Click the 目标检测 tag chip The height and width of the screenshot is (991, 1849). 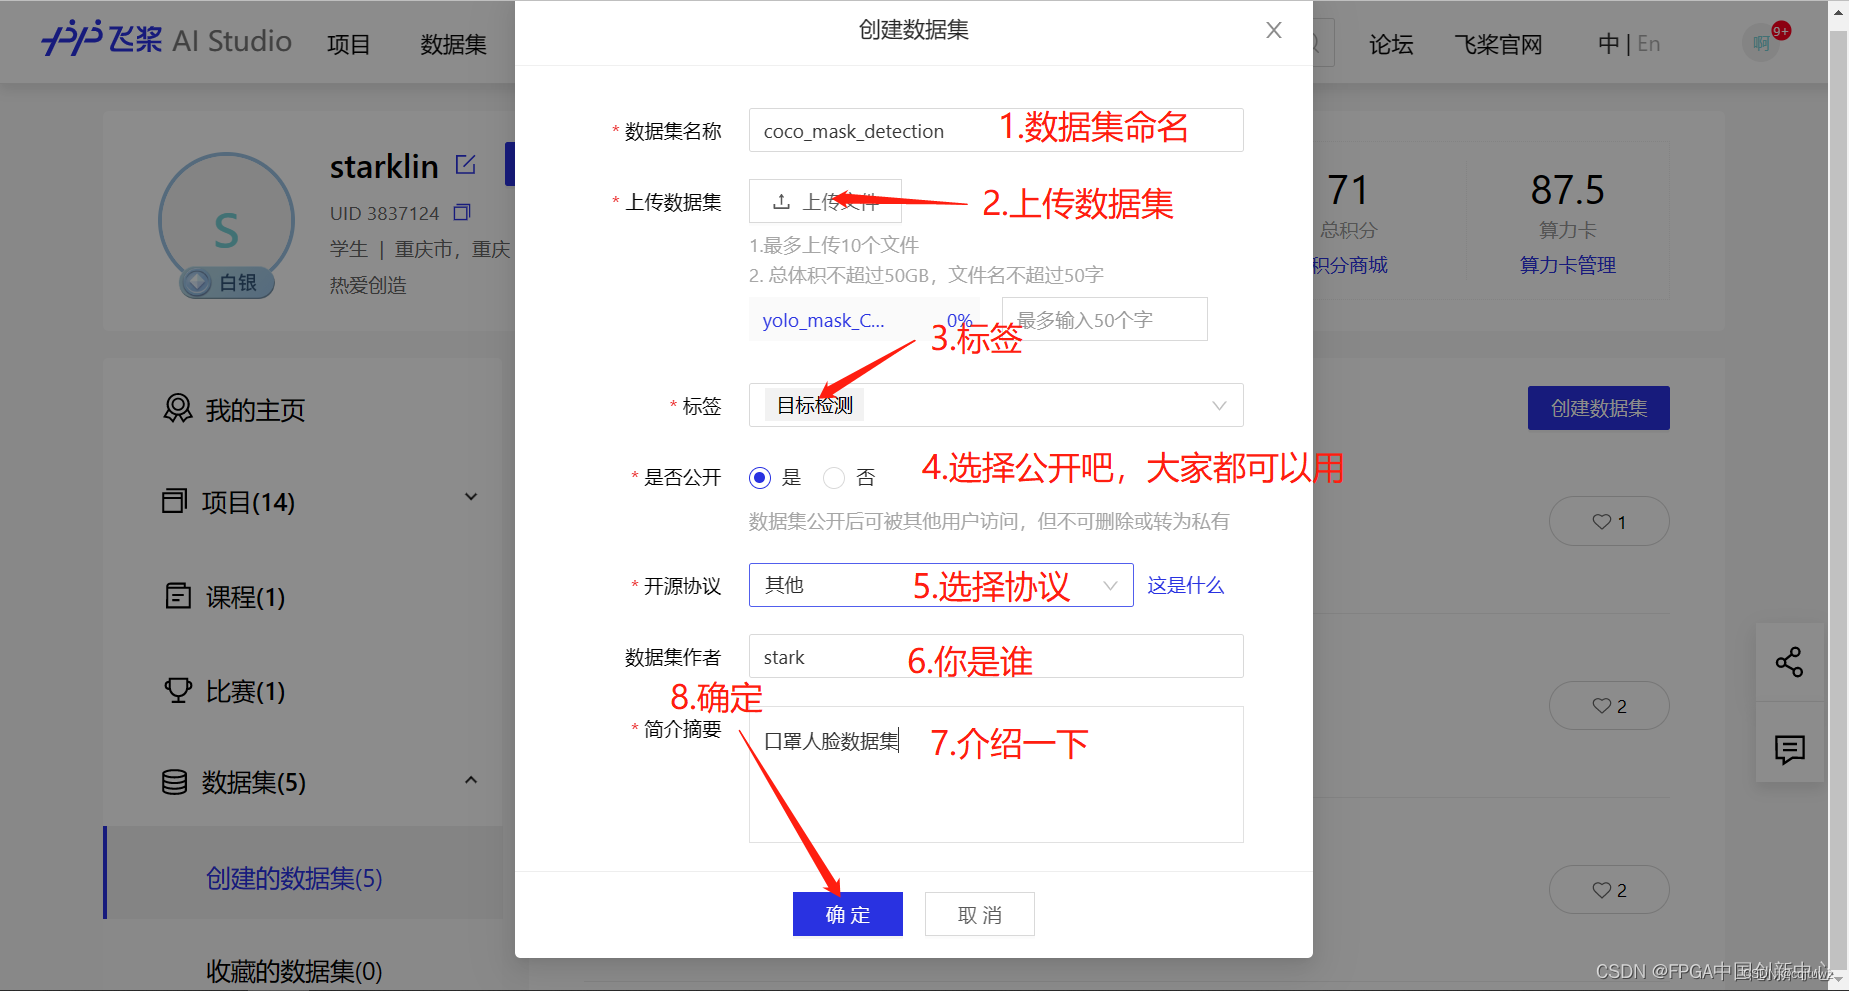pos(815,405)
